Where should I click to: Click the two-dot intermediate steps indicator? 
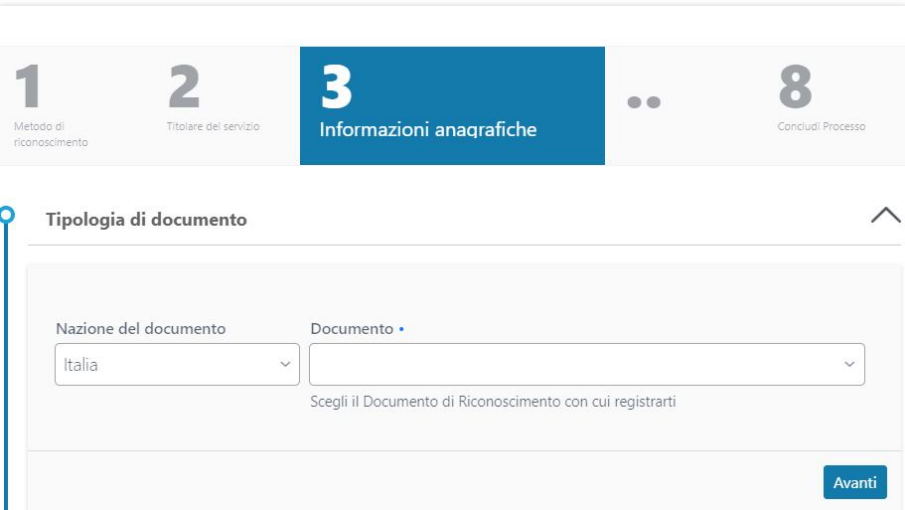(x=643, y=103)
